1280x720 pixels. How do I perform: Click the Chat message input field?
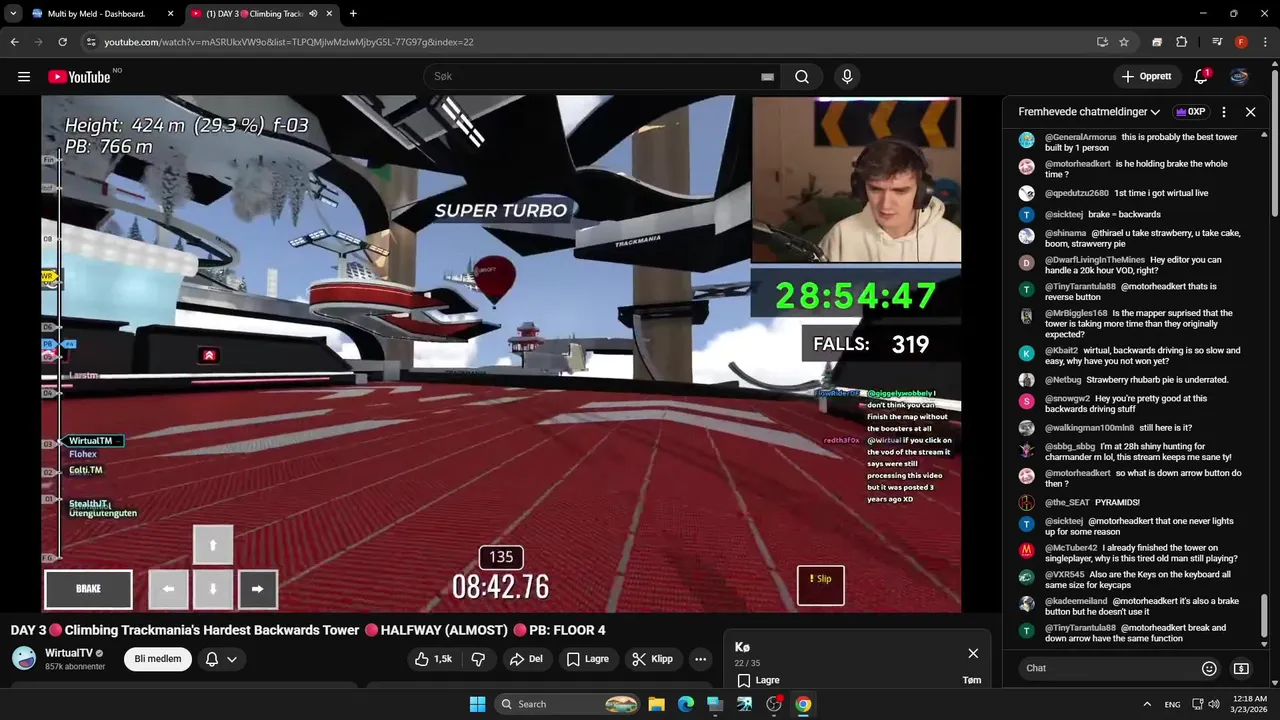1107,668
